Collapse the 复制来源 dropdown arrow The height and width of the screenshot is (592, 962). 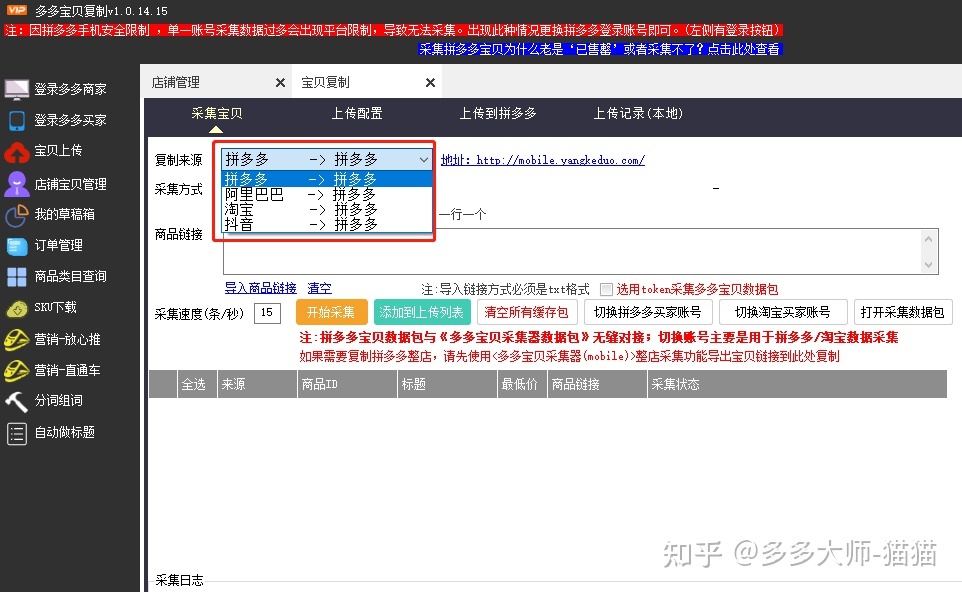tap(424, 160)
